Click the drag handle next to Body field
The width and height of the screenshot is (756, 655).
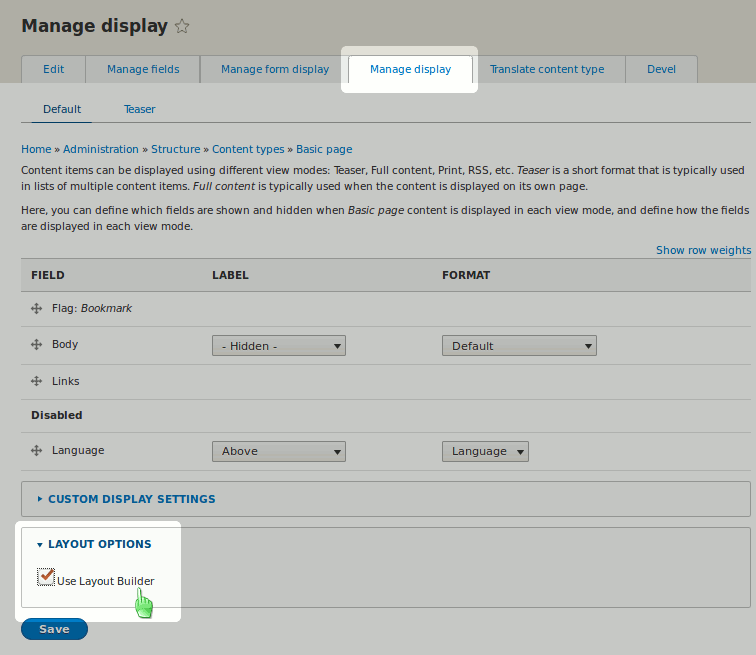pos(37,345)
